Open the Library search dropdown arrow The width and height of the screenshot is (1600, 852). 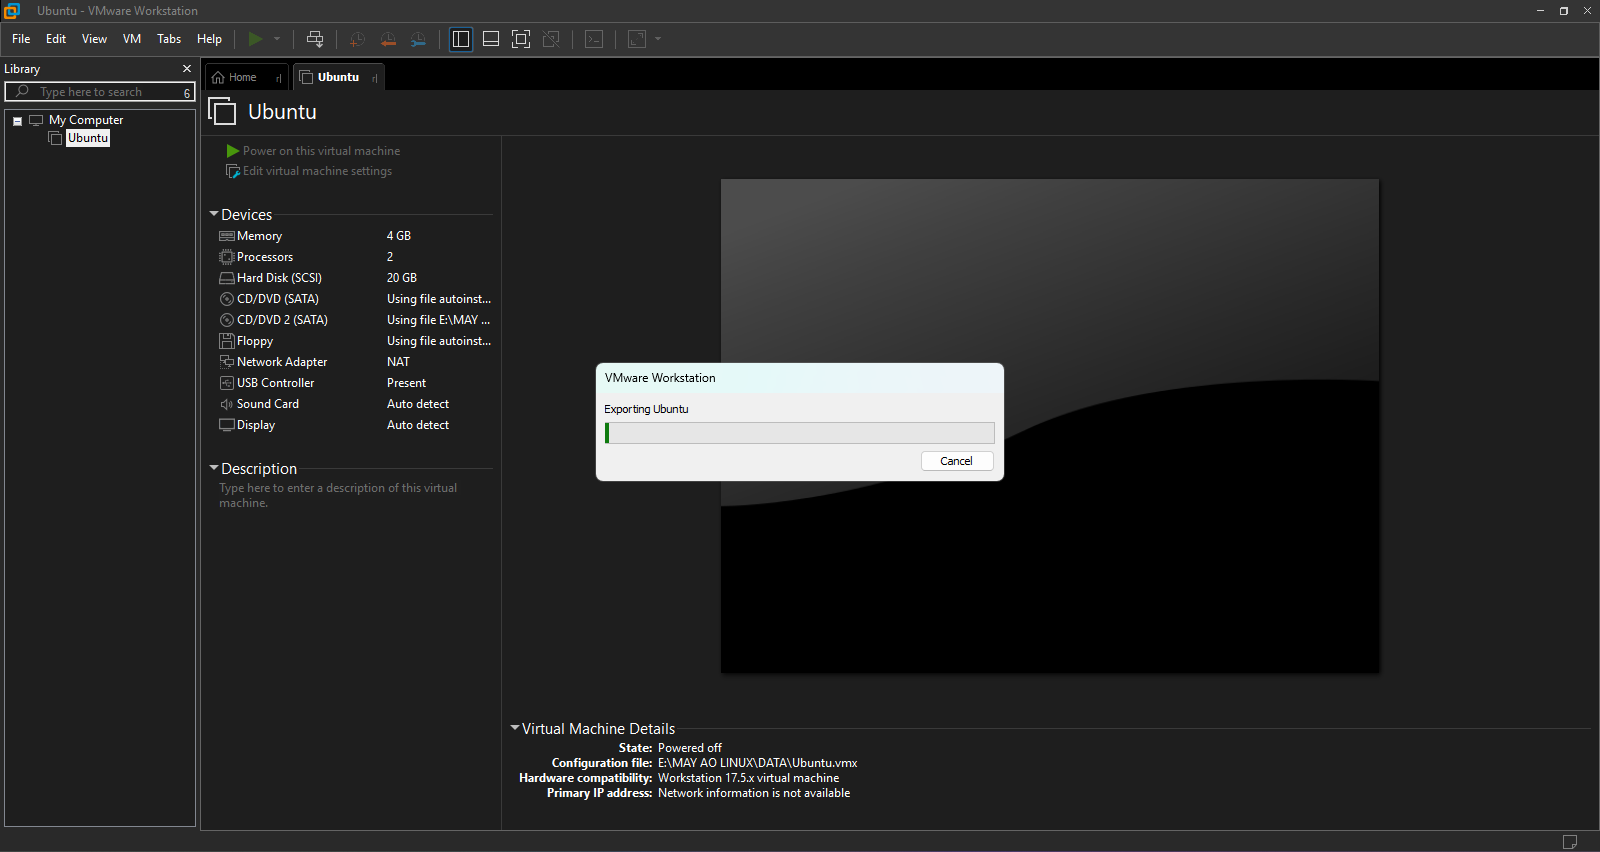click(187, 93)
